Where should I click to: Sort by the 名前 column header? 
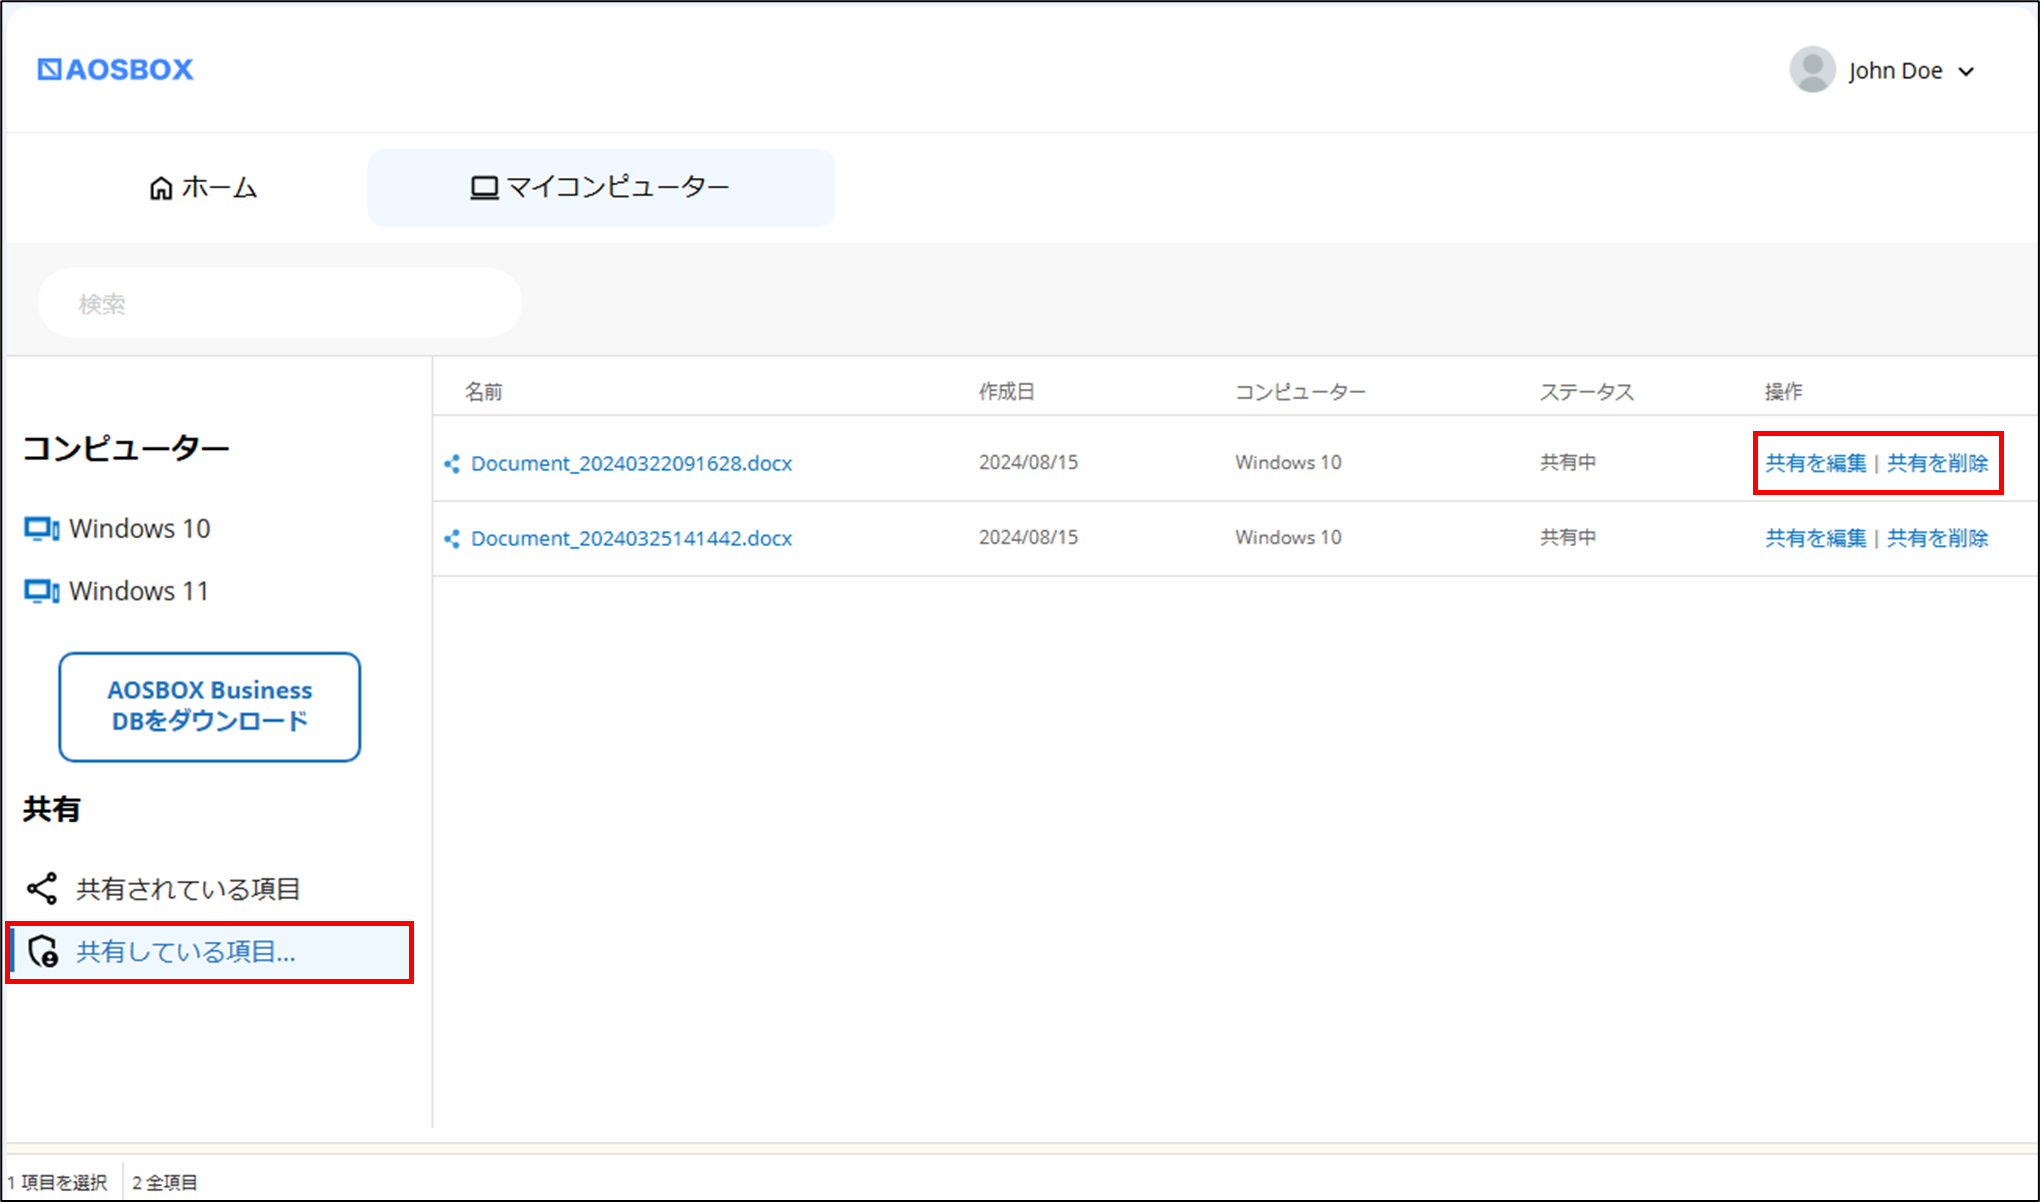(484, 391)
